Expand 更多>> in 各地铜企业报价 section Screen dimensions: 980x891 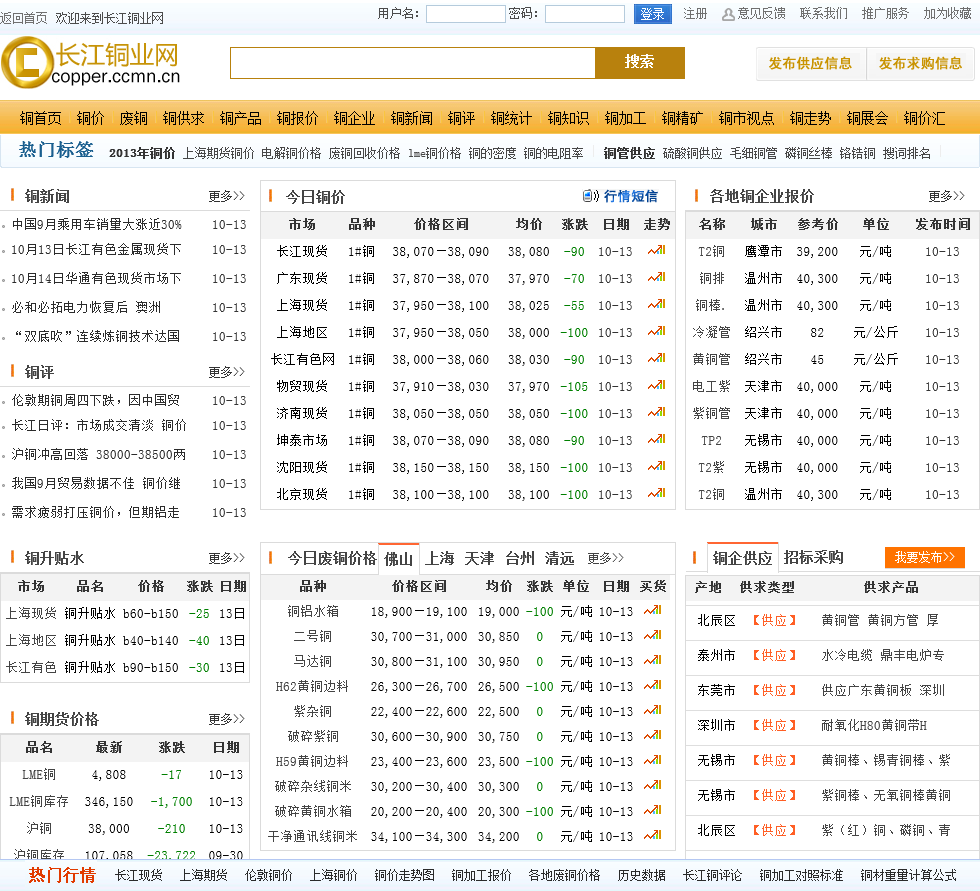click(x=946, y=196)
